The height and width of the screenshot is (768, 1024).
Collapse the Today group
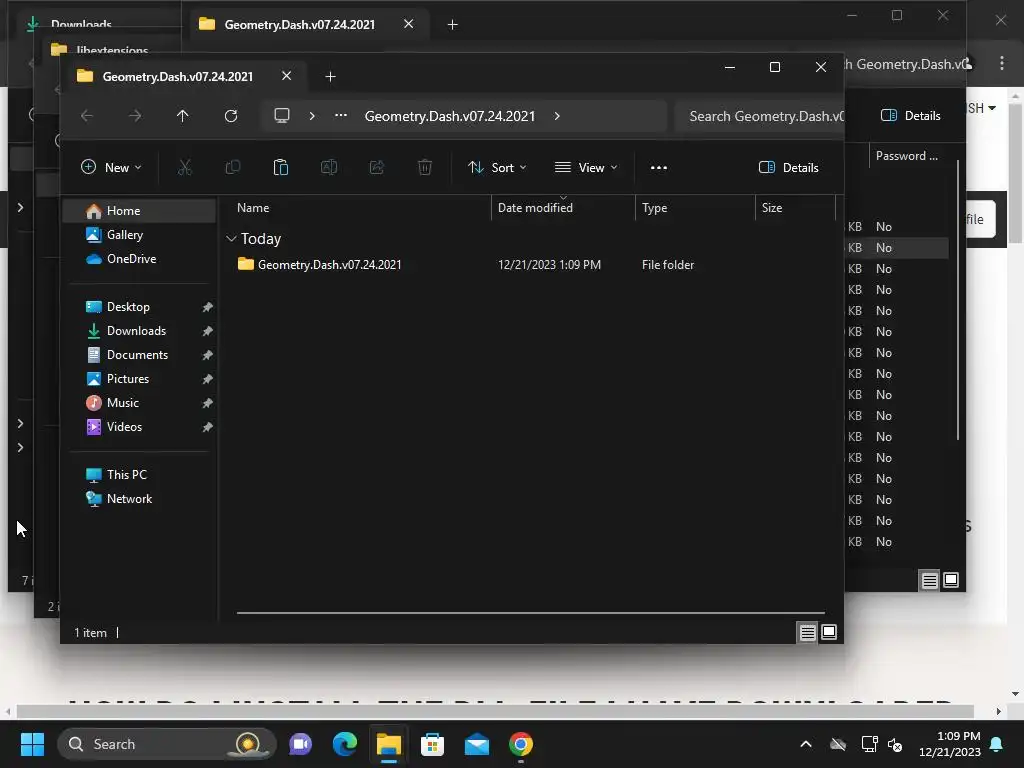tap(231, 239)
